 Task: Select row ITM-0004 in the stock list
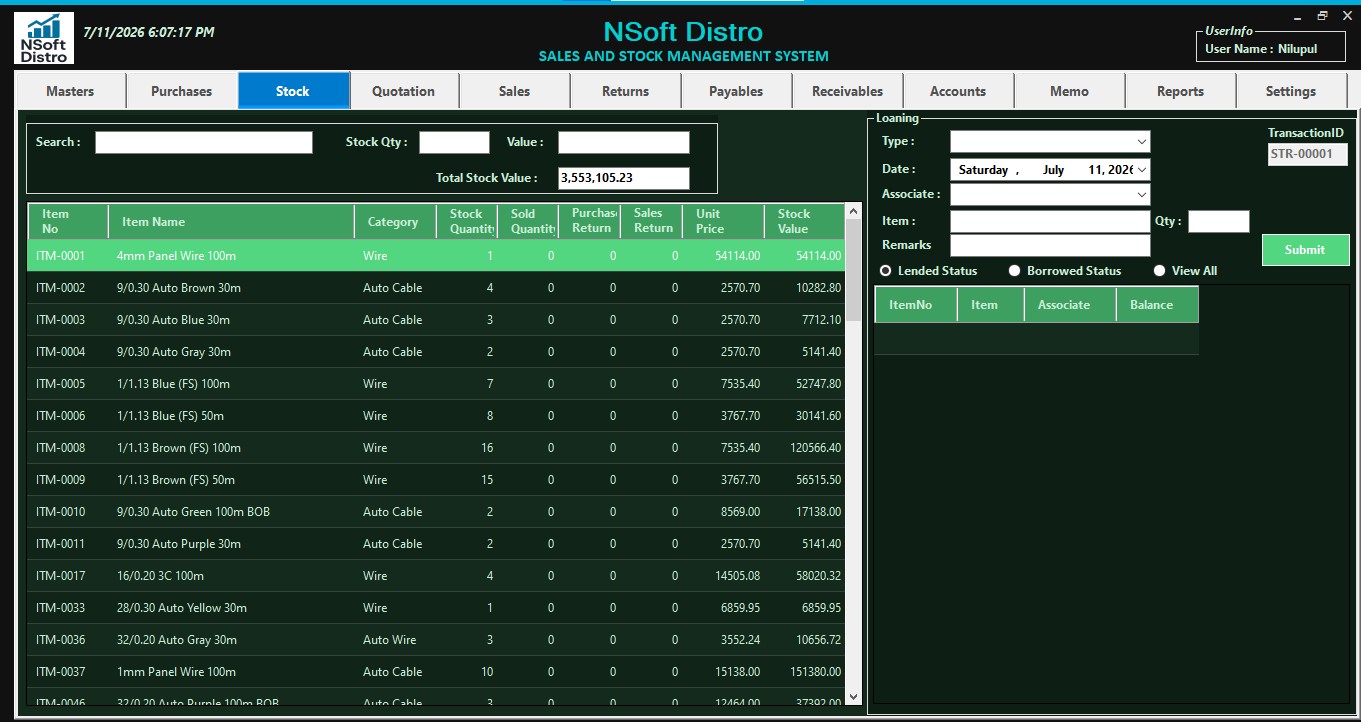click(x=436, y=352)
